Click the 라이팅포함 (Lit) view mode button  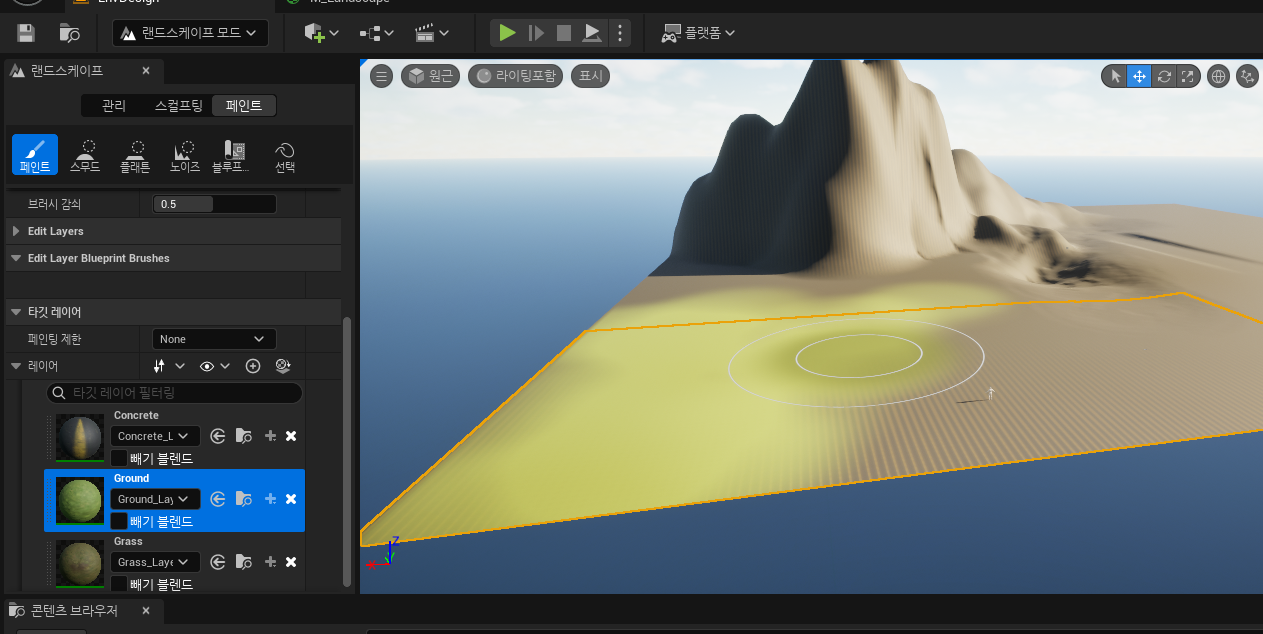(516, 76)
